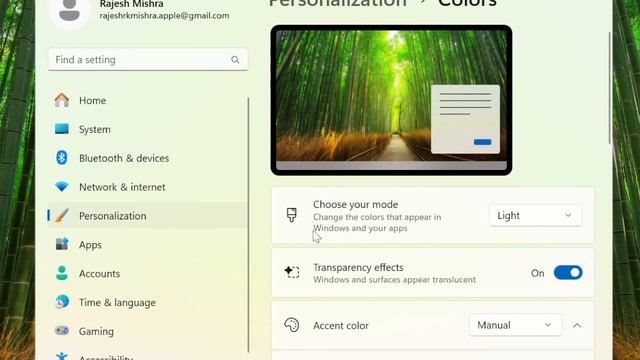
Task: Collapse the Accent color section chevron
Action: (x=577, y=325)
